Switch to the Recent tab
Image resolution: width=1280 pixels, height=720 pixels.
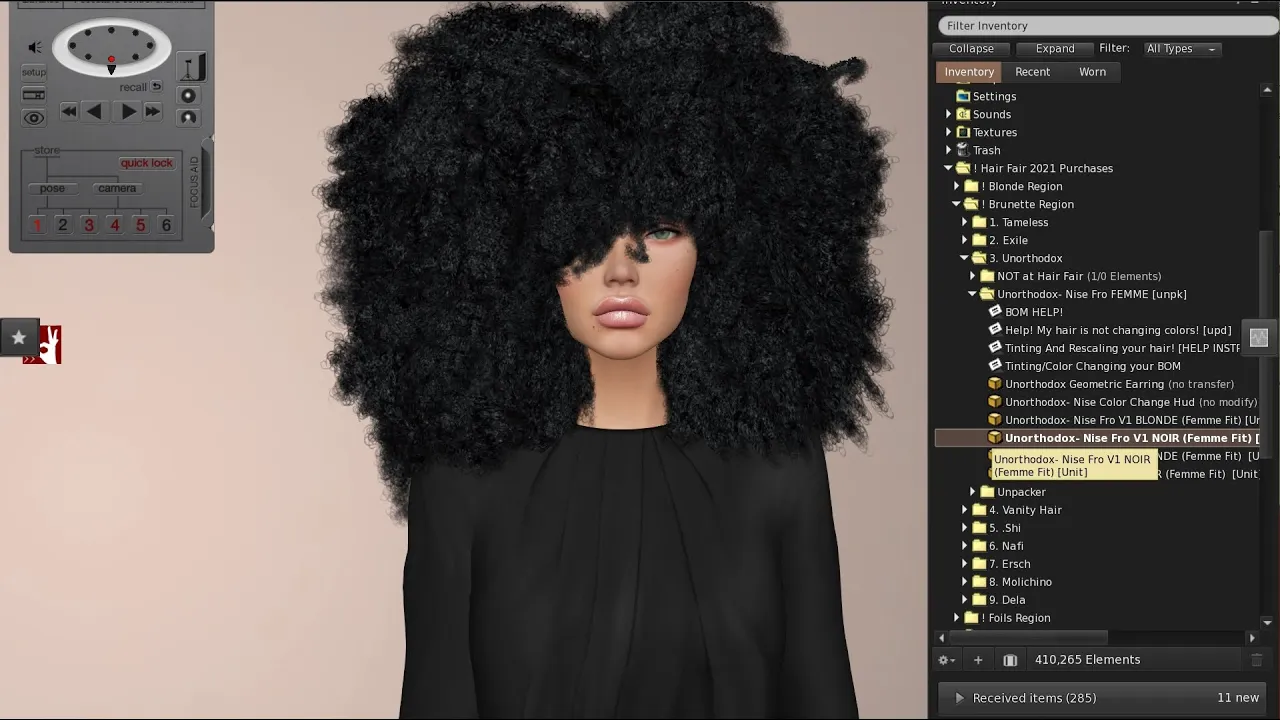pos(1032,72)
